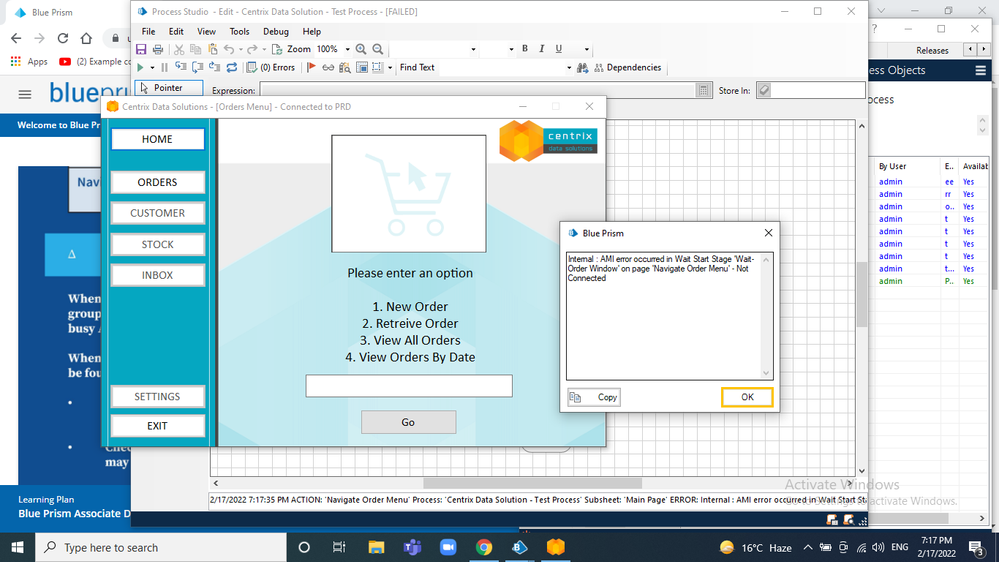Open the Find Text history dropdown
Screen dimensions: 999x562
tap(569, 68)
